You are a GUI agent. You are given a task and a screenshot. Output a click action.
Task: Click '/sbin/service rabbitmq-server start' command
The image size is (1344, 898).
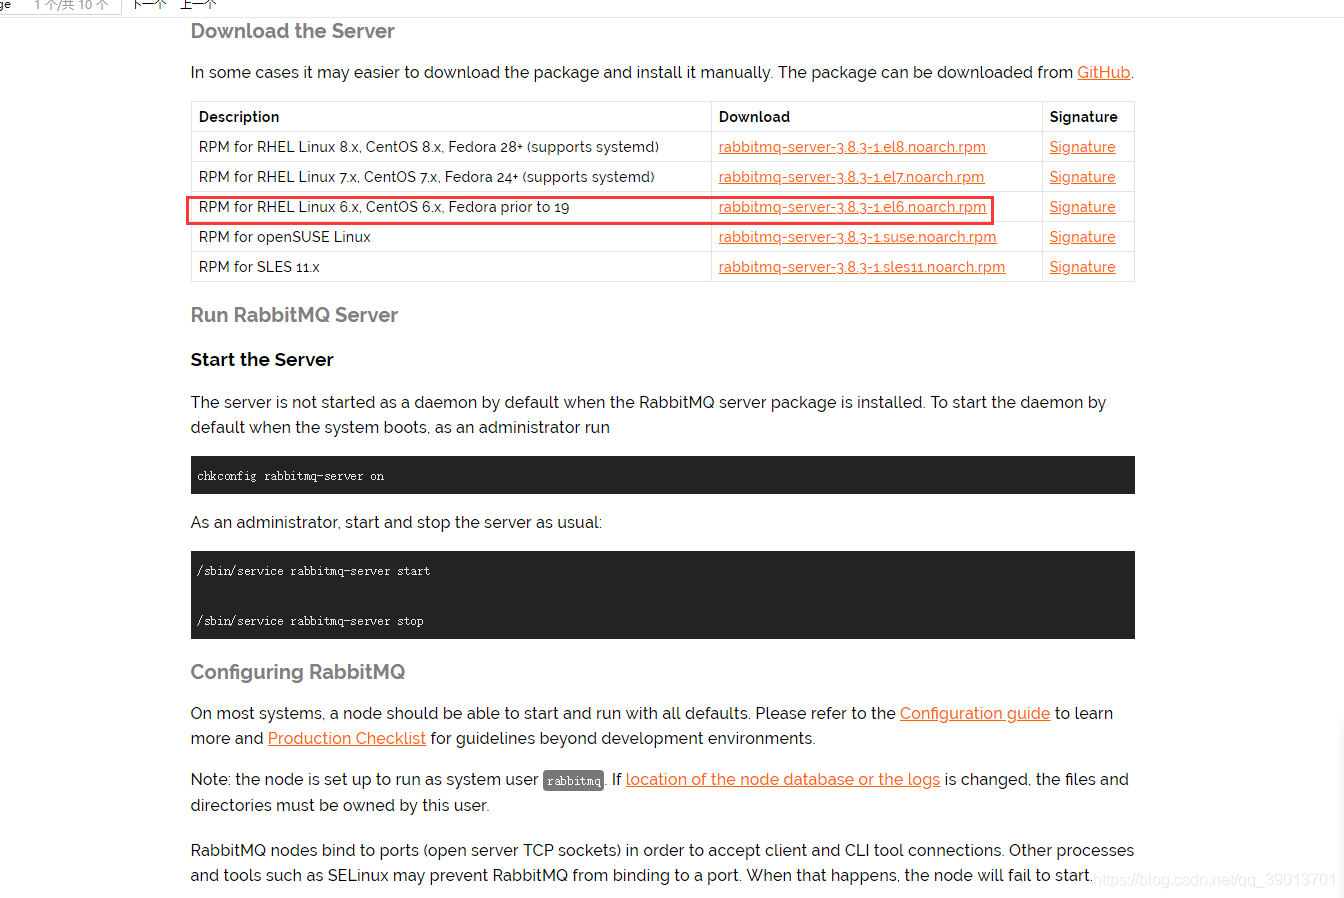pyautogui.click(x=314, y=571)
